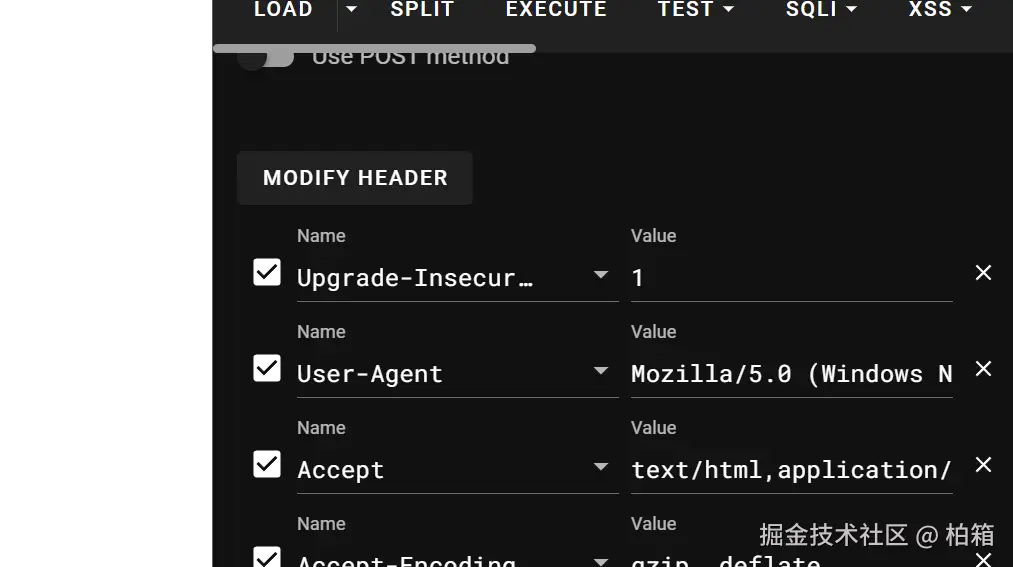1013x567 pixels.
Task: Delete the Accept-Encoding header row
Action: pos(983,559)
